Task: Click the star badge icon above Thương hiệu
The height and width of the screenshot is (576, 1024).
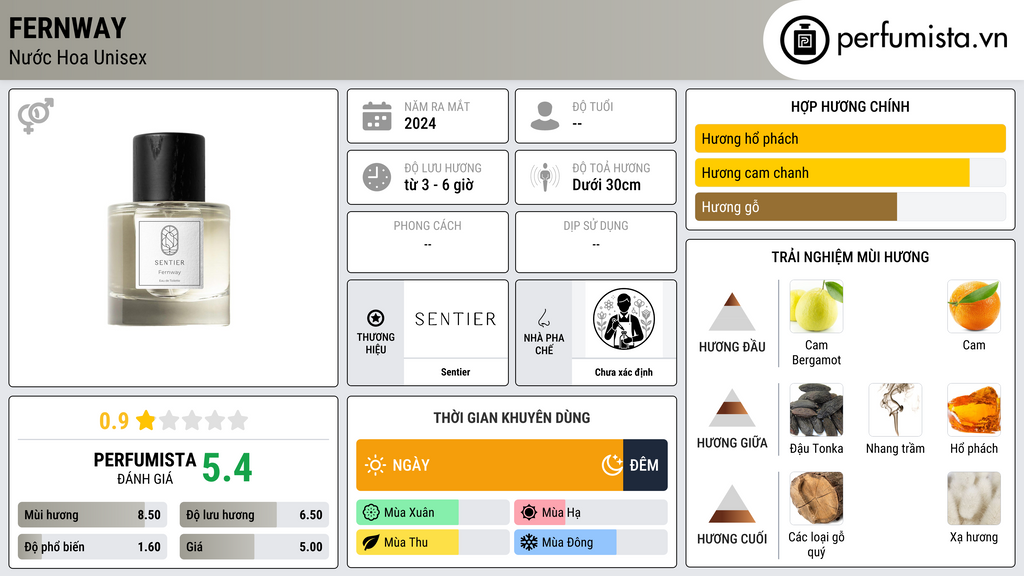Action: tap(376, 318)
